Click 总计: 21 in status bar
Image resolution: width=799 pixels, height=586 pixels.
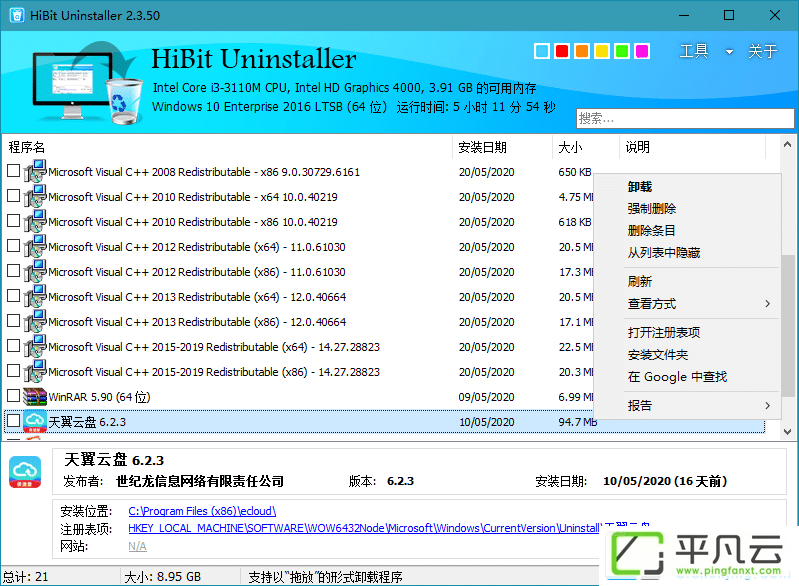(x=25, y=576)
